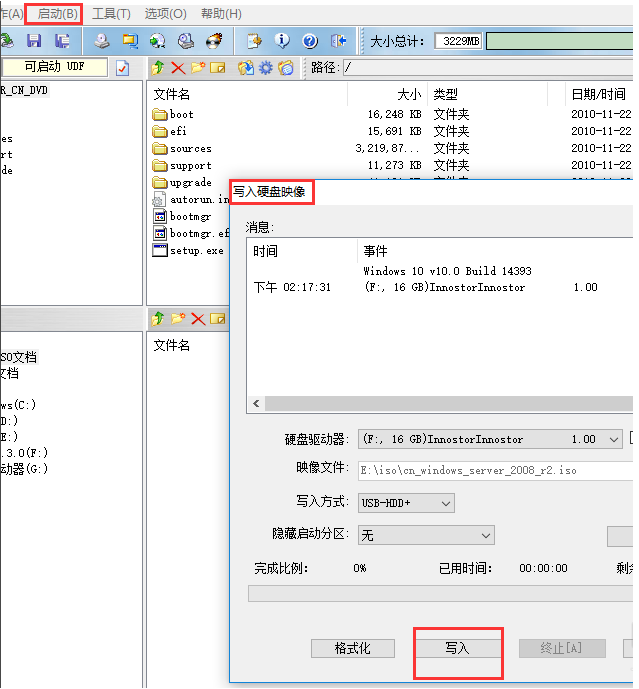The image size is (639, 689).
Task: Click the new folder icon in lower local pane
Action: tap(178, 319)
